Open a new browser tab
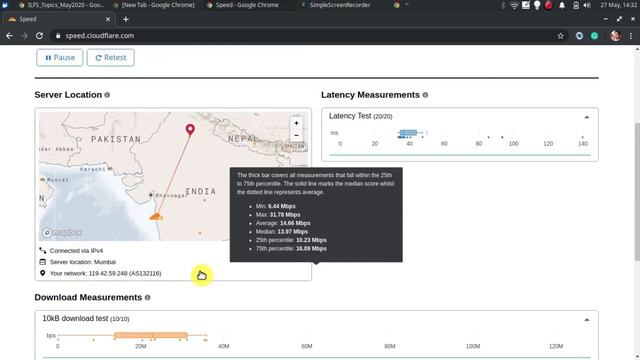The width and height of the screenshot is (640, 360). [x=126, y=19]
